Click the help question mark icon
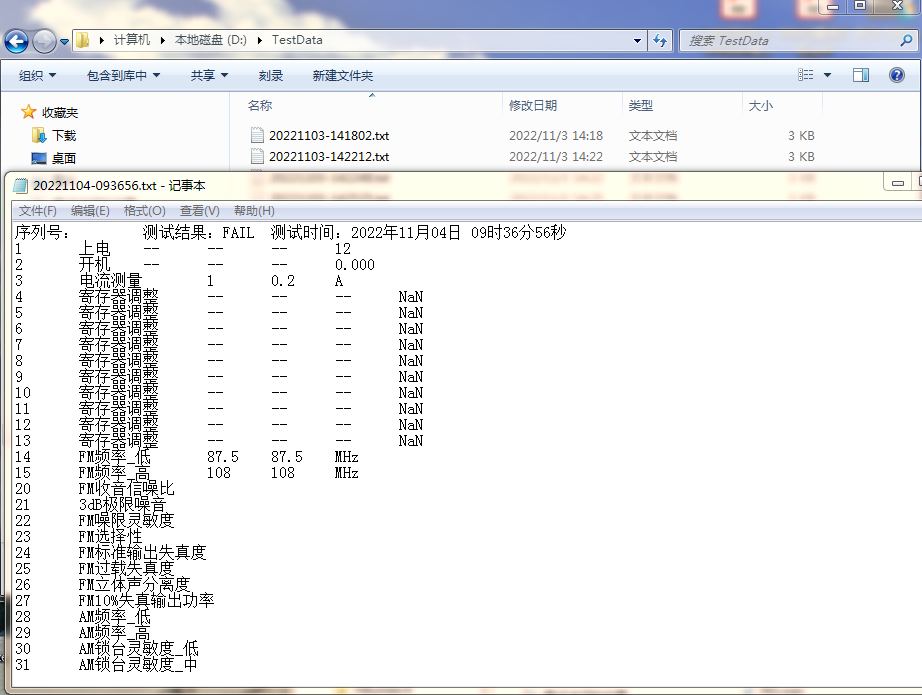Image resolution: width=922 pixels, height=695 pixels. pyautogui.click(x=897, y=75)
